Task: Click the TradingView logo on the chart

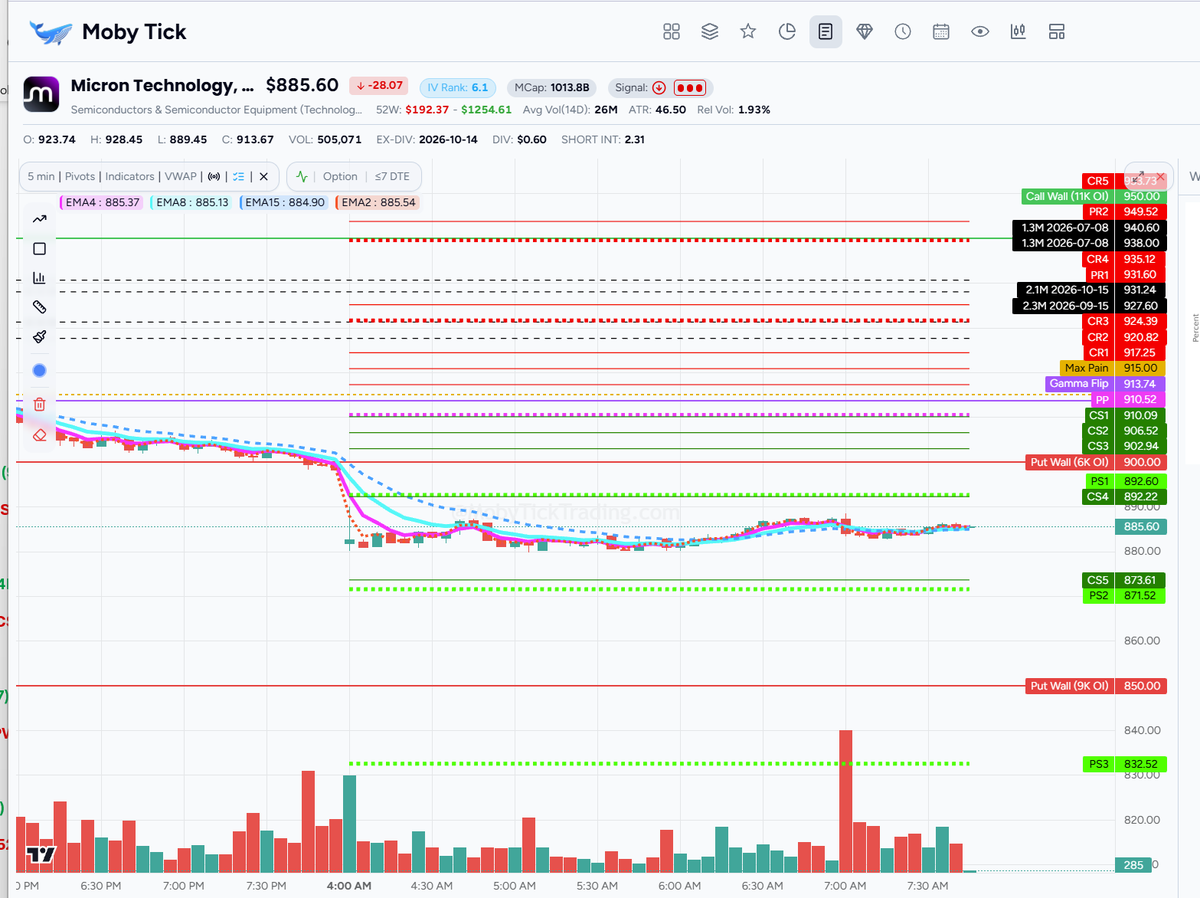Action: click(40, 855)
